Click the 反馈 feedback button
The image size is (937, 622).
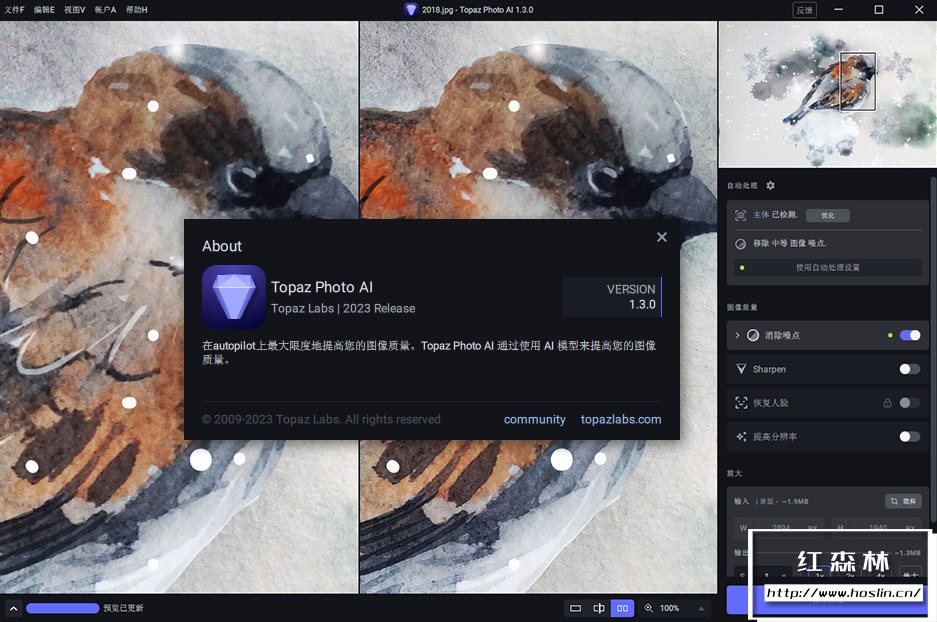coord(804,10)
